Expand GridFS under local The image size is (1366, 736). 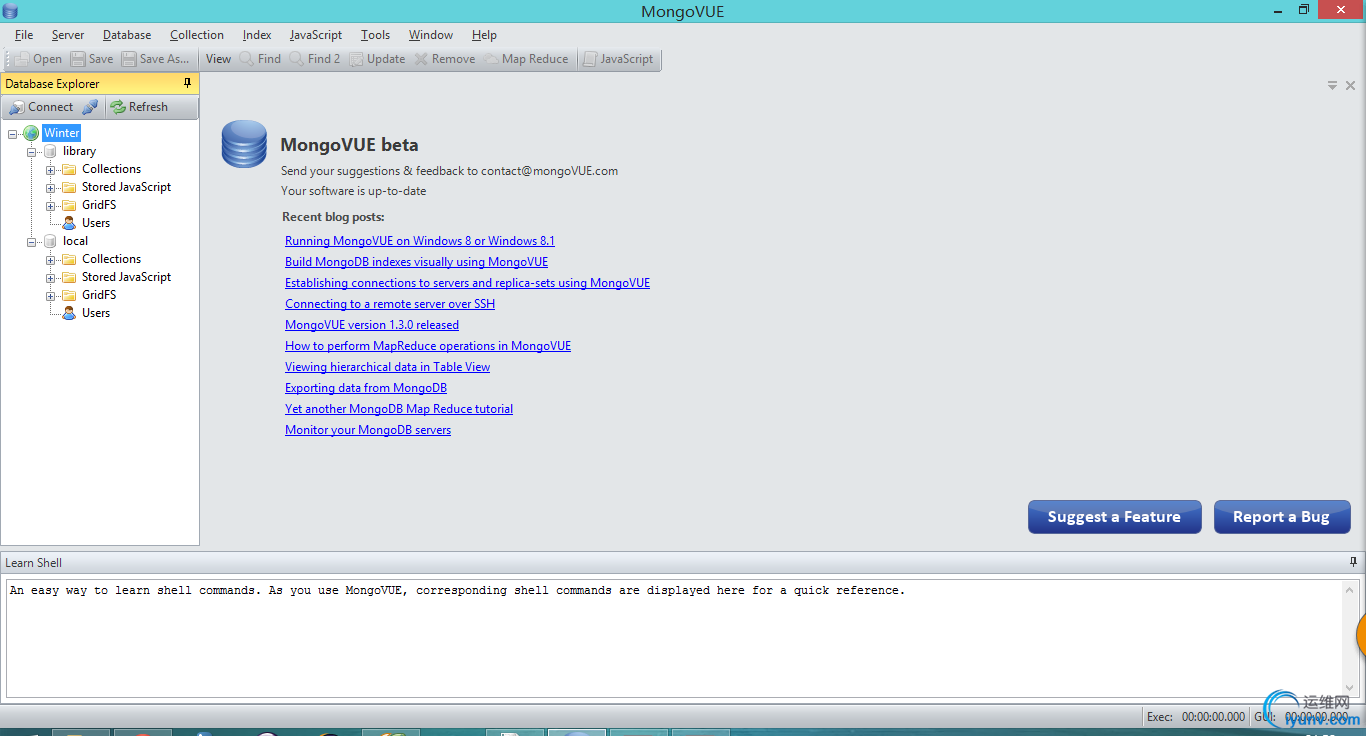tap(51, 295)
